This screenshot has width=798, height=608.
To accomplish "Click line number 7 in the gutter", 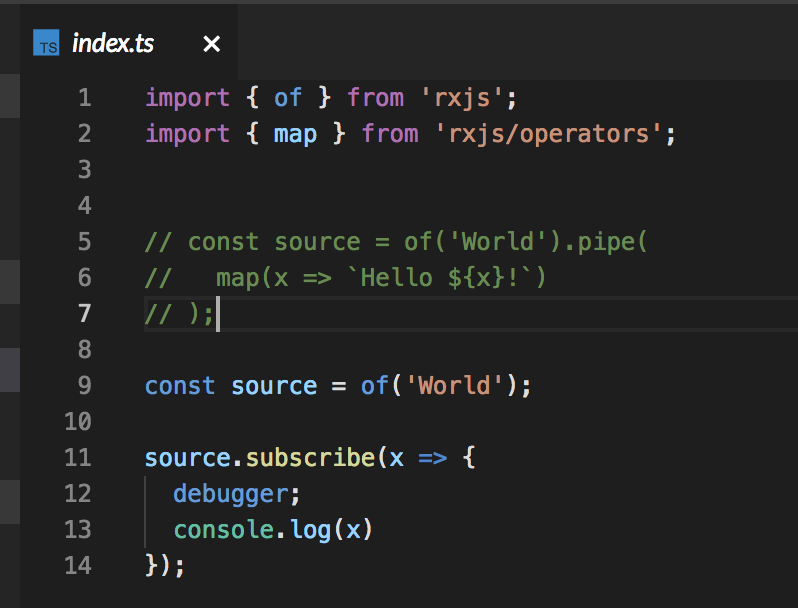I will pos(85,313).
